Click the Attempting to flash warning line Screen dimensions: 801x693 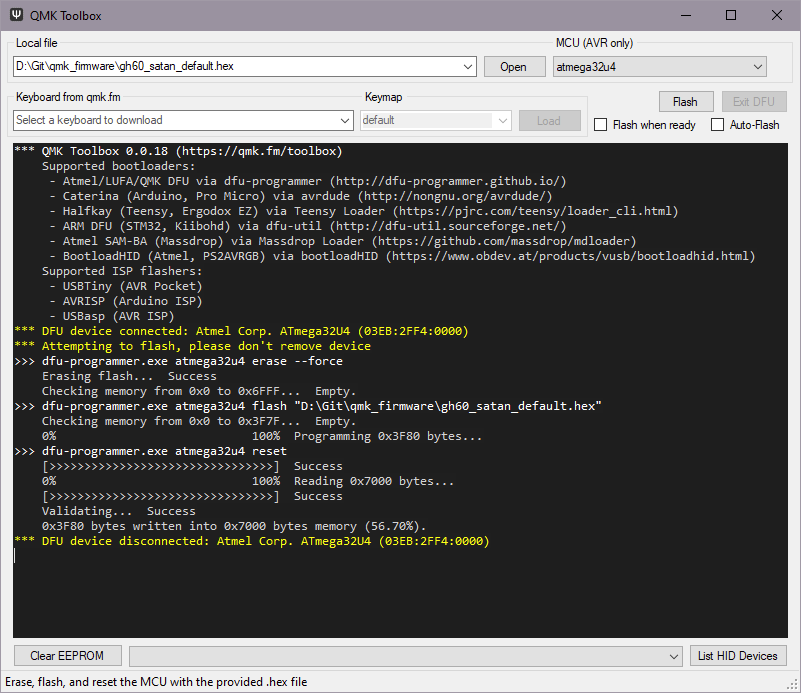point(193,346)
